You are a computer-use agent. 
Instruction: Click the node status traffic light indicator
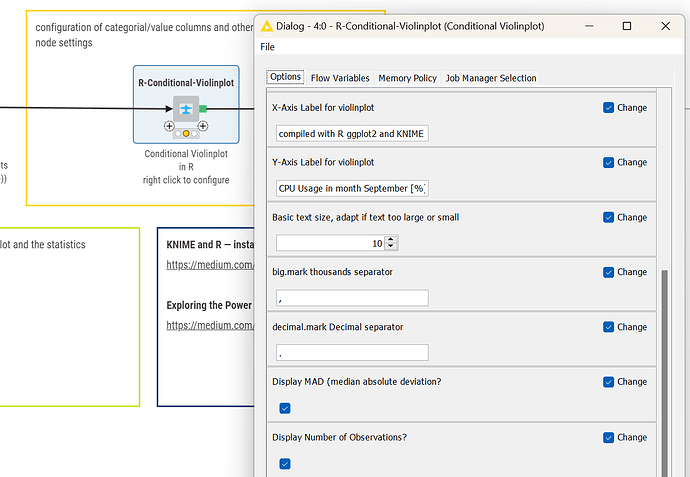[x=186, y=133]
